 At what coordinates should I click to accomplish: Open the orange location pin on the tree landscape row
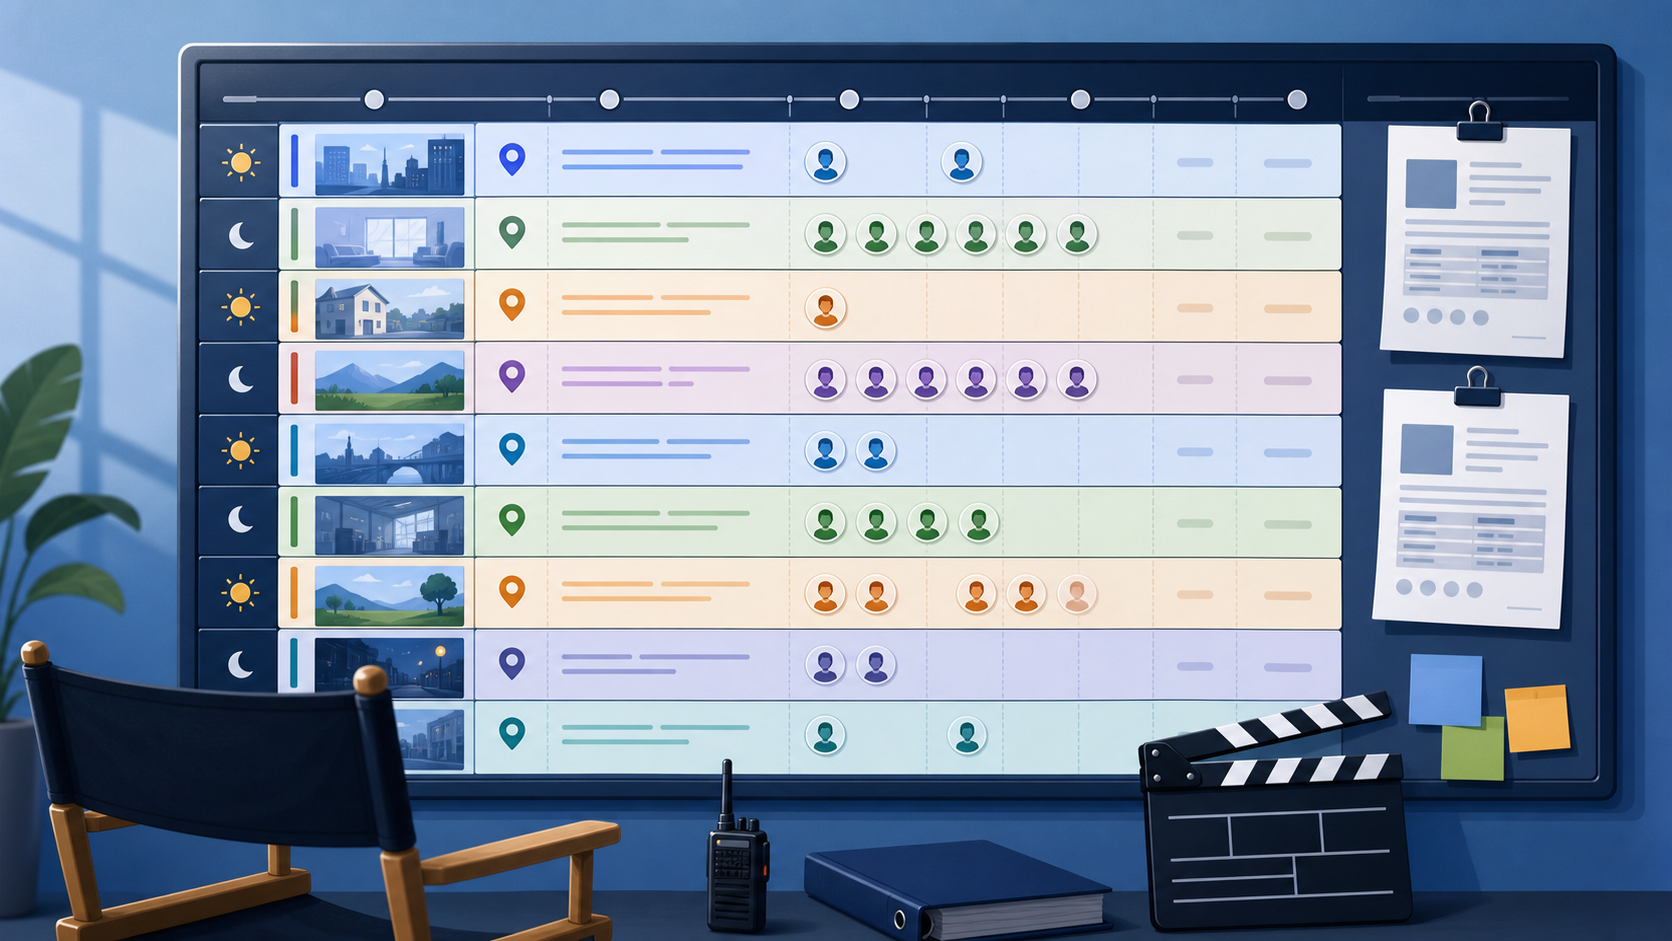pyautogui.click(x=512, y=591)
